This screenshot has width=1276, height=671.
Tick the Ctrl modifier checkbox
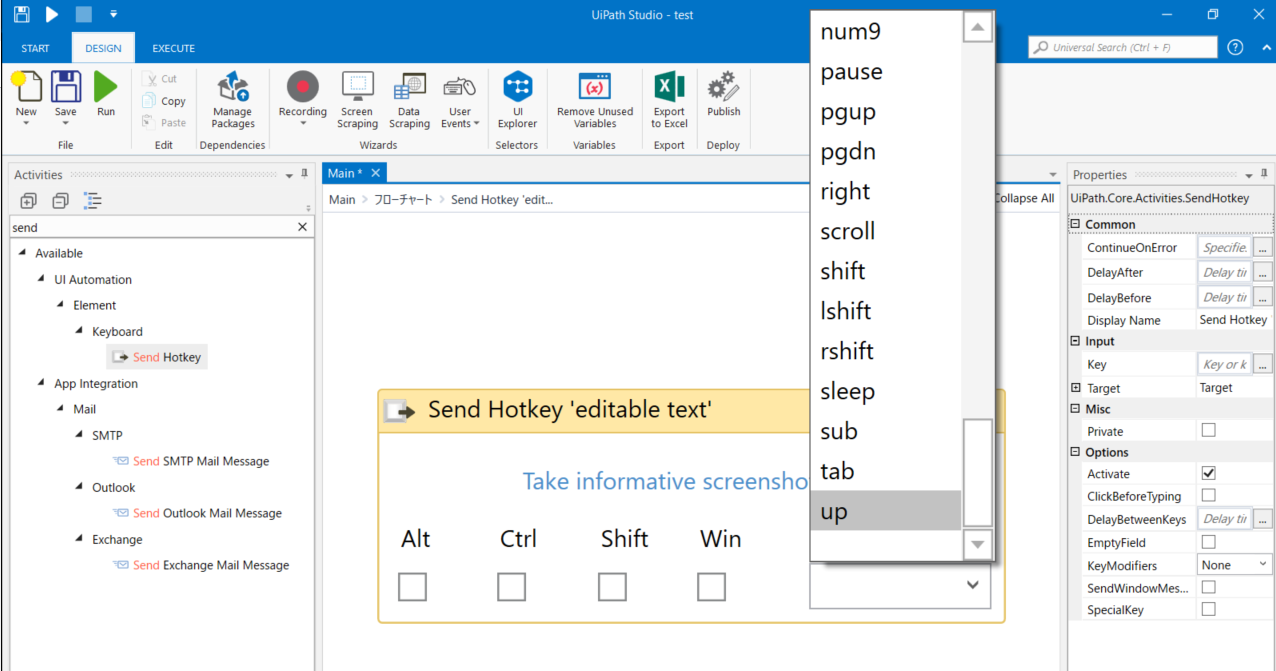(x=511, y=586)
